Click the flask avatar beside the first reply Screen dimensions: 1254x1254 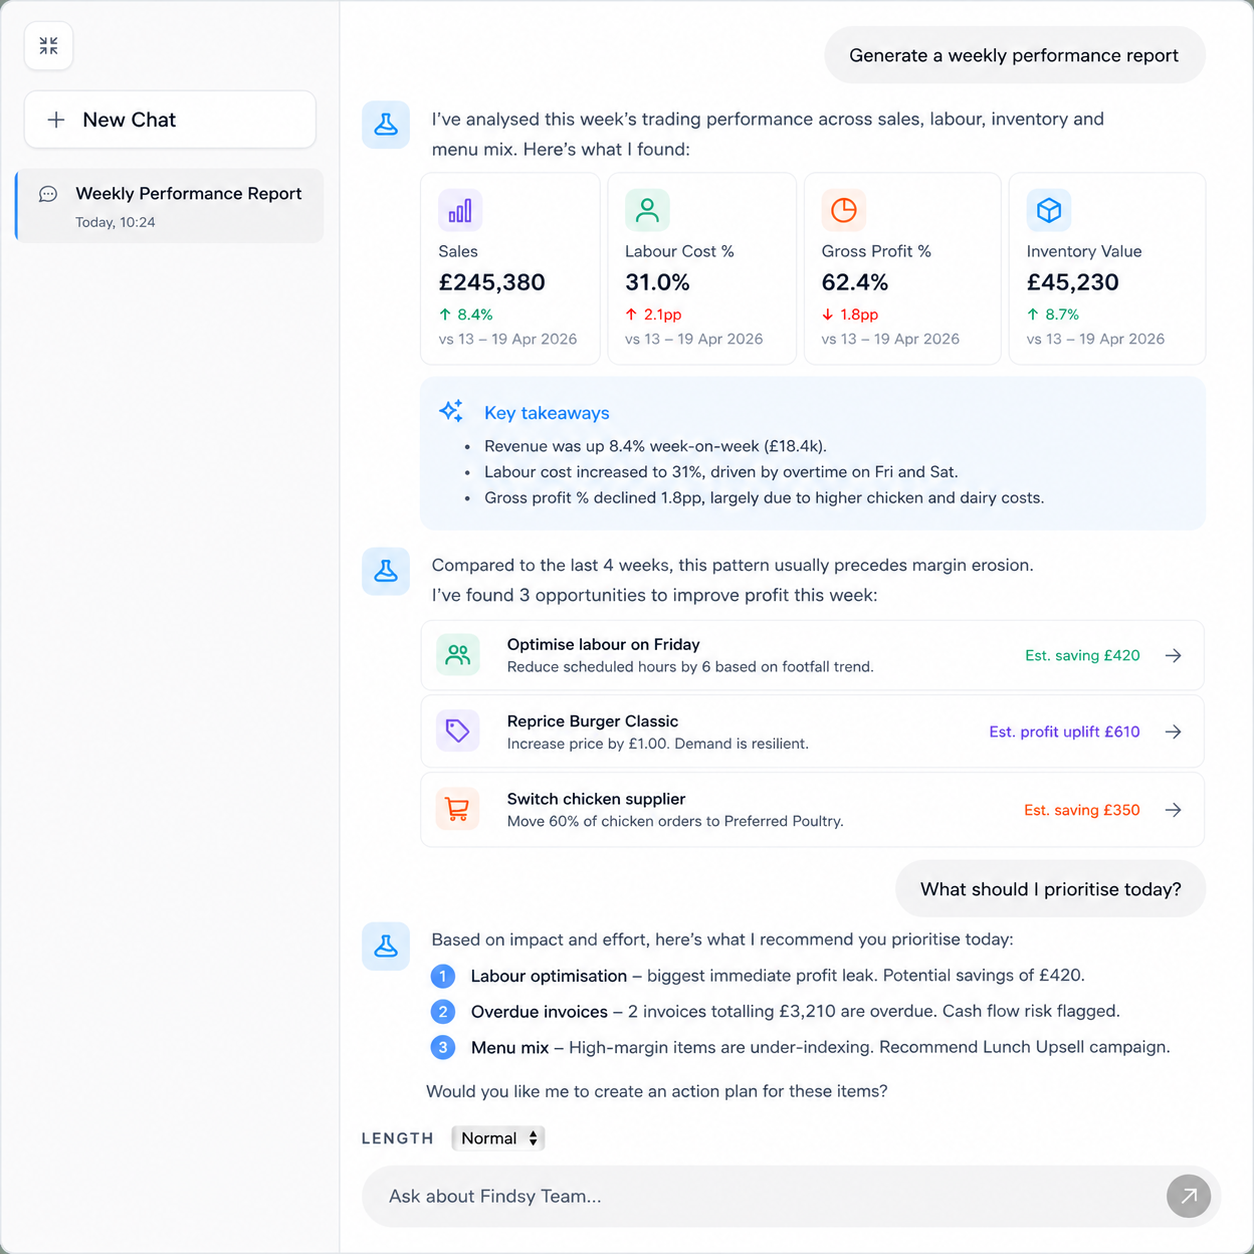386,125
